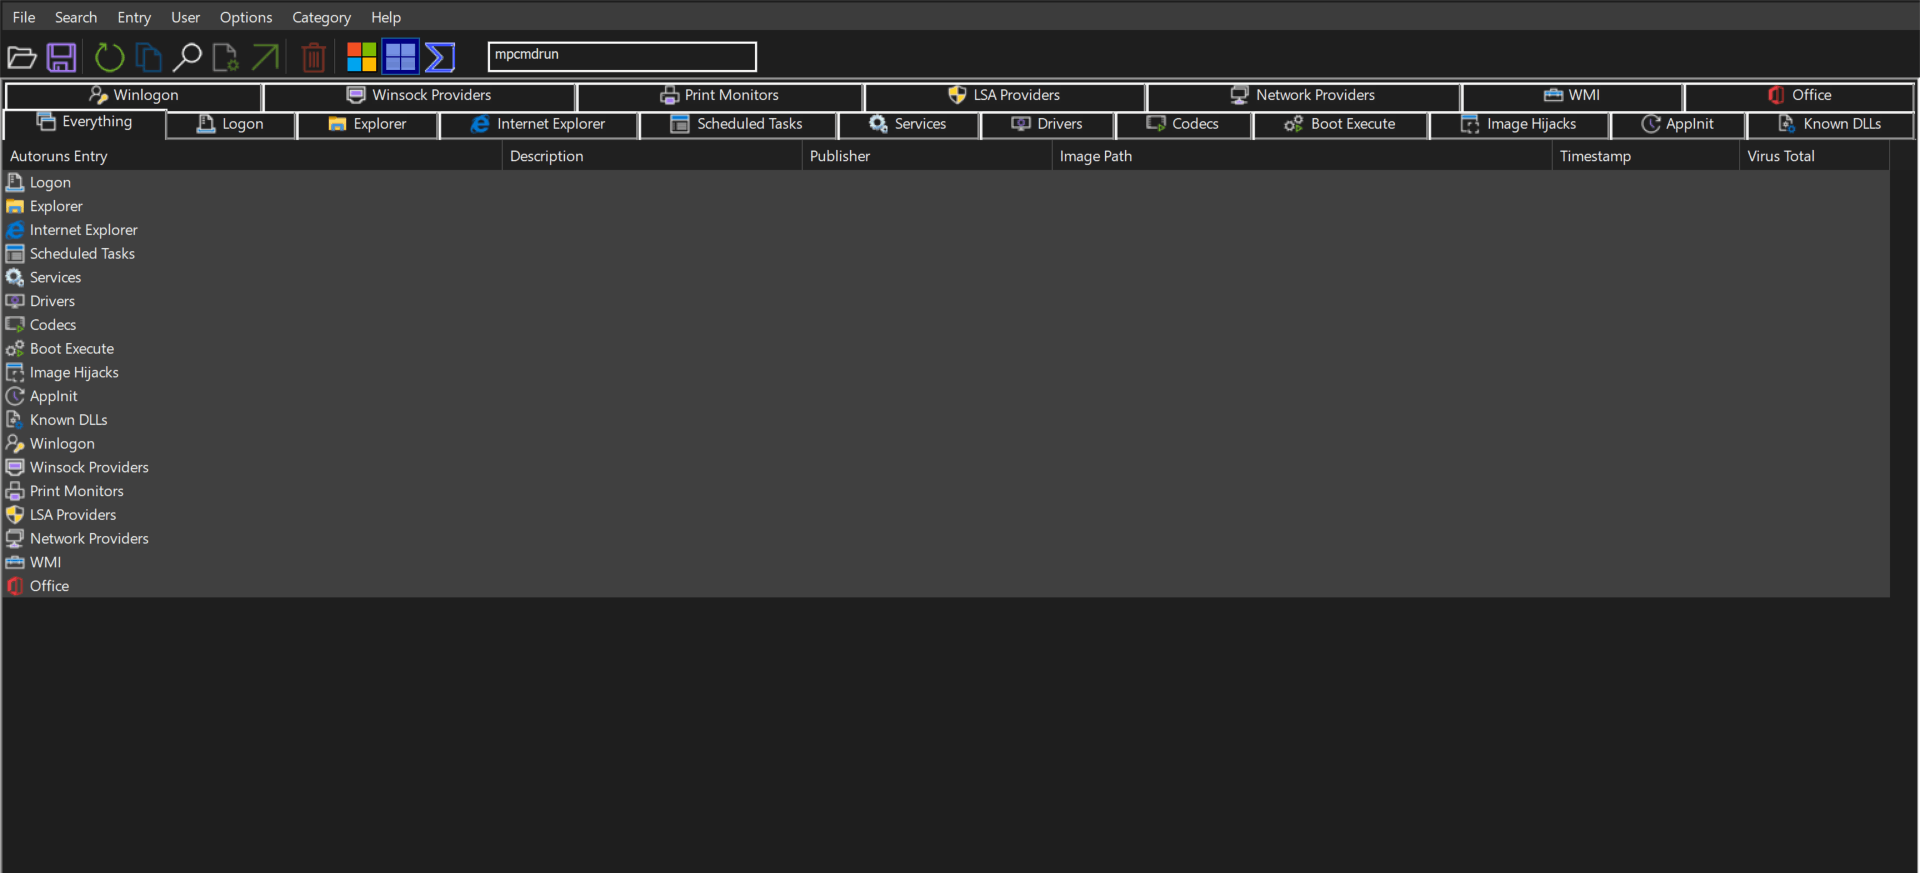The height and width of the screenshot is (873, 1920).
Task: Select the Known DLLs list row
Action: [x=946, y=420]
